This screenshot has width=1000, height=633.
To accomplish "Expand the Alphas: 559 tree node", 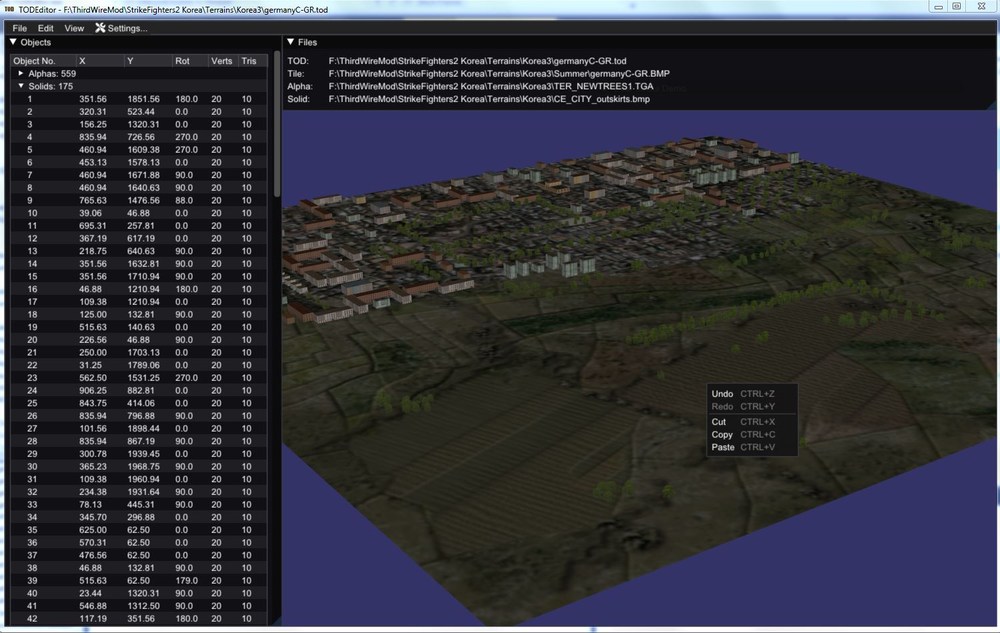I will (x=21, y=73).
